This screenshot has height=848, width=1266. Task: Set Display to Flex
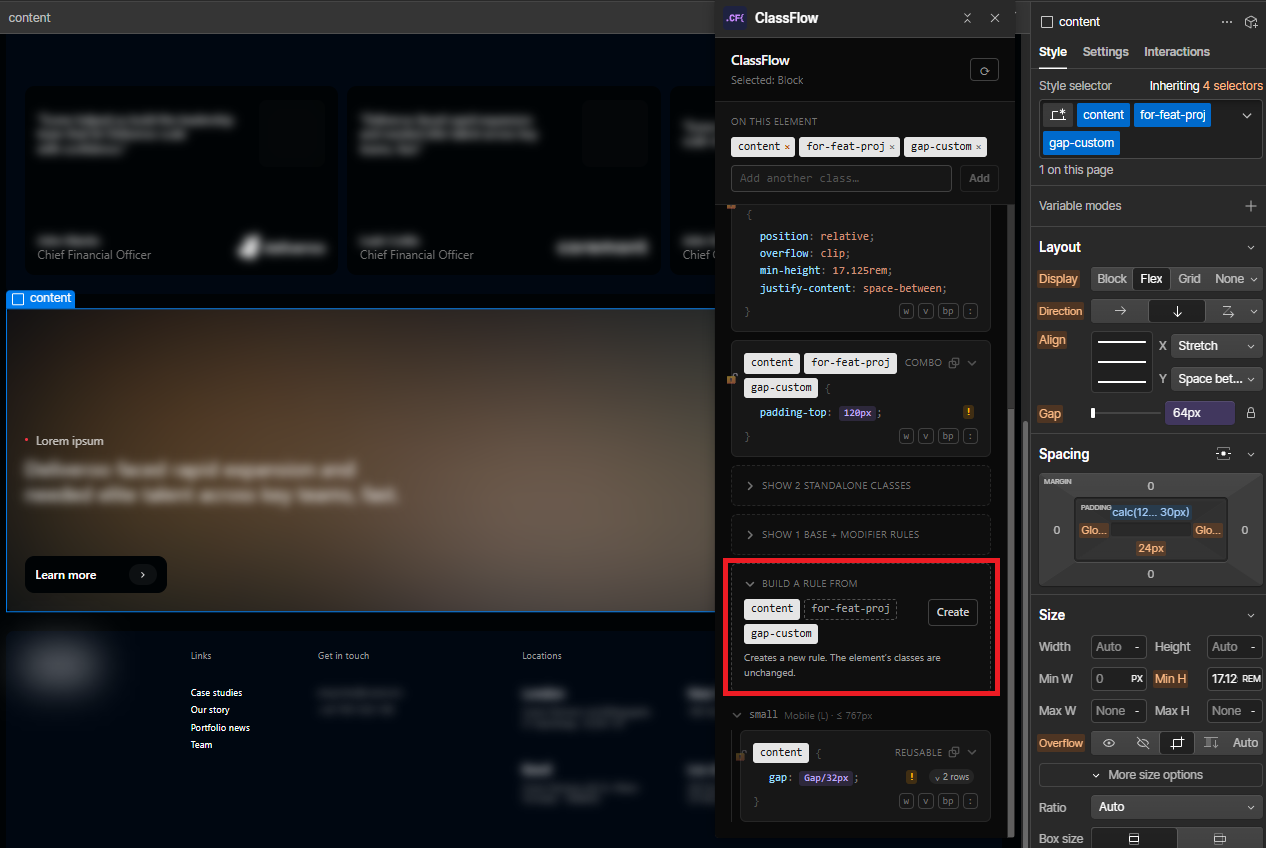[x=1151, y=279]
